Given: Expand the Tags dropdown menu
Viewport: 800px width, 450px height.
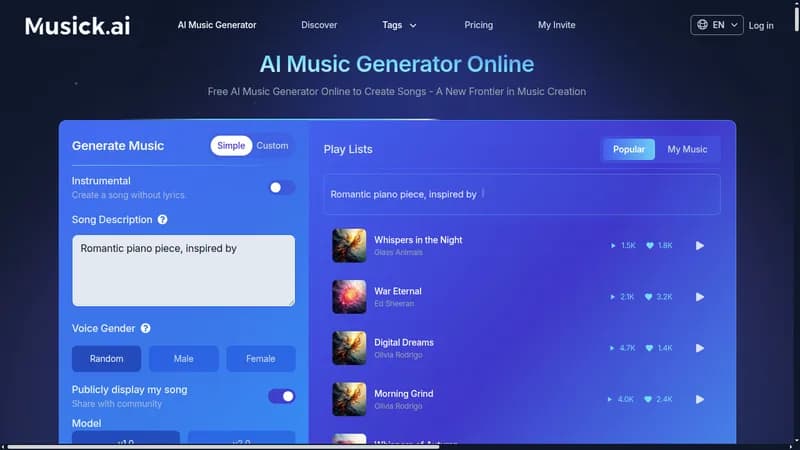Looking at the screenshot, I should click(399, 25).
